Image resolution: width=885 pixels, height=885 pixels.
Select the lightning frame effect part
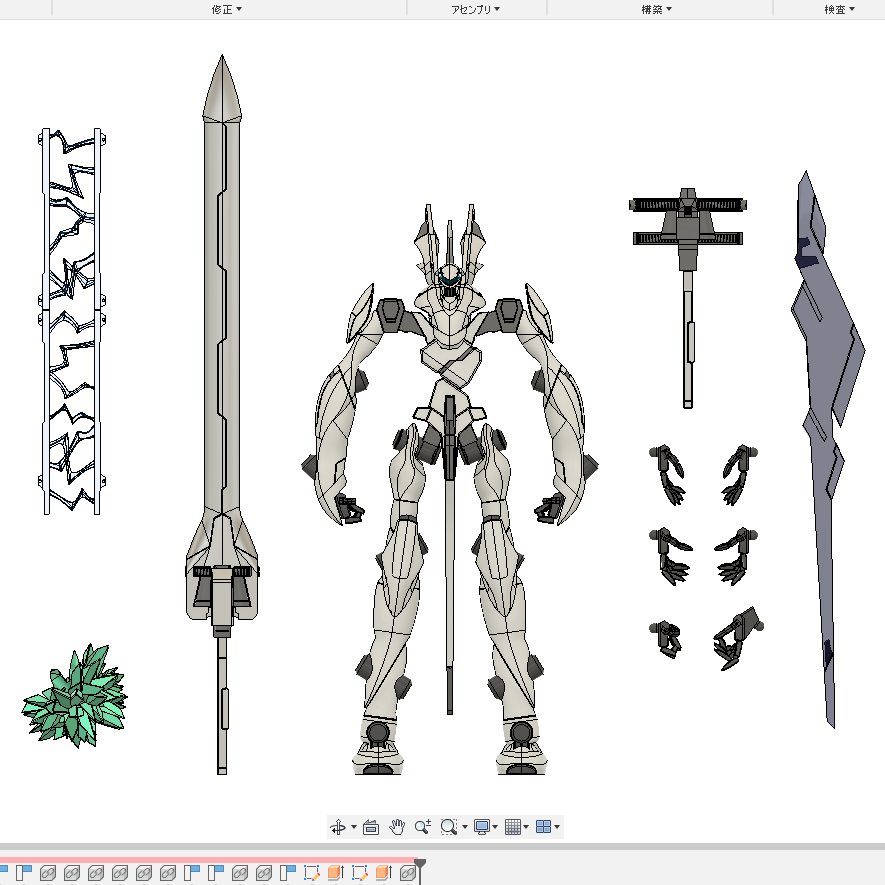(x=72, y=321)
